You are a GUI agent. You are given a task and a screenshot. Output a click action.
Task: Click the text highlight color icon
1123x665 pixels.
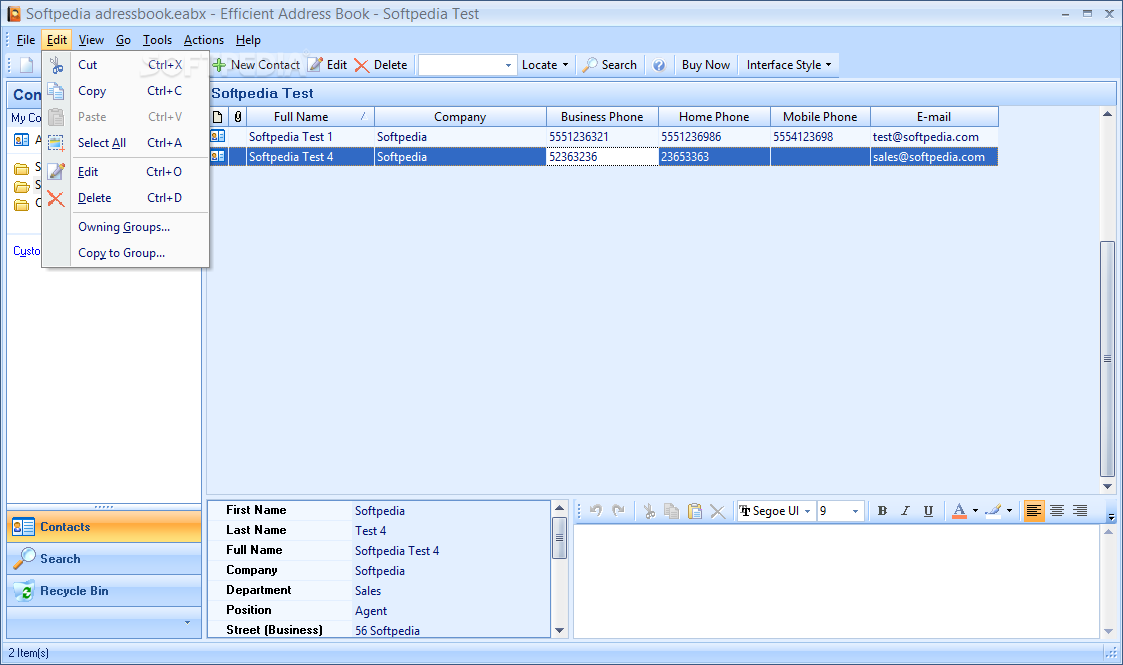pyautogui.click(x=993, y=511)
